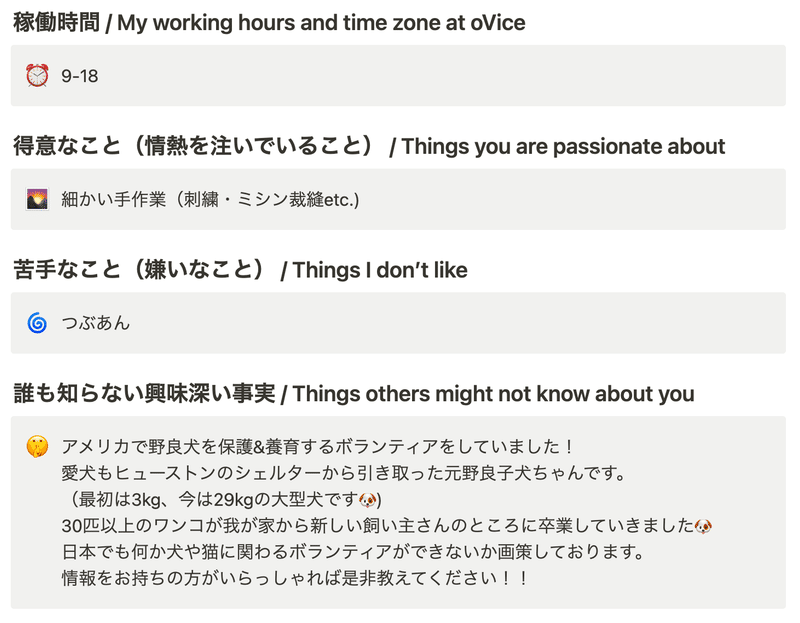Click the line starting 30匹以上のワンコ

click(387, 526)
